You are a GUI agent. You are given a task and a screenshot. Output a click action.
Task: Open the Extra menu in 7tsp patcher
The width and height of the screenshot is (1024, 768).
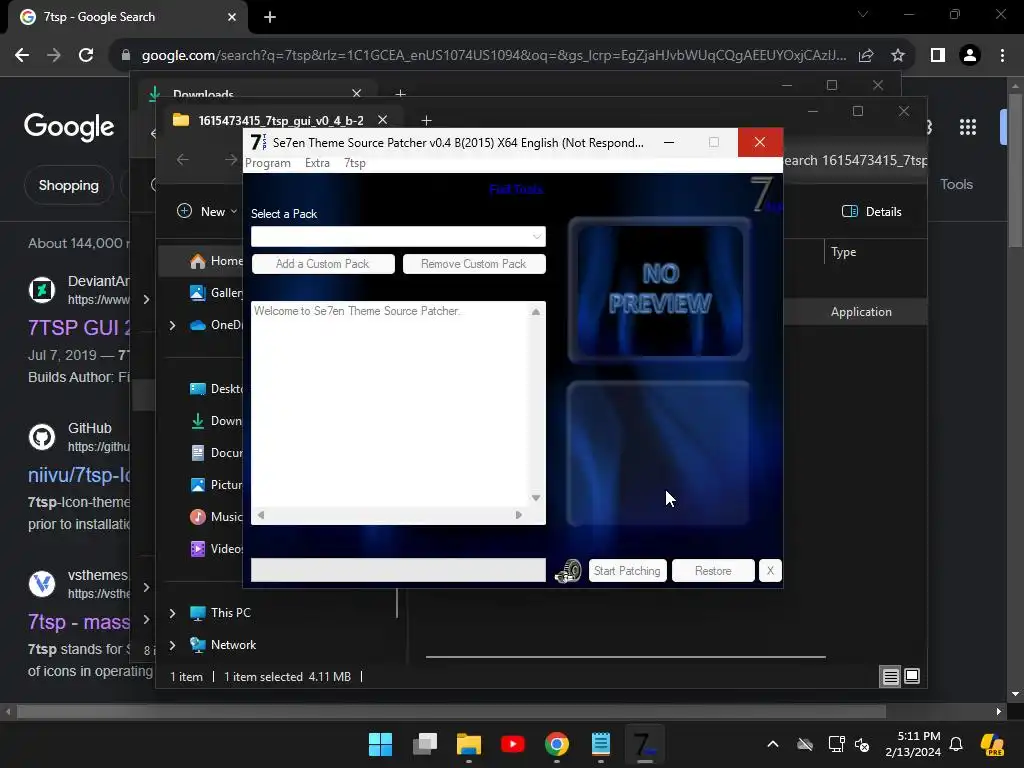[x=317, y=163]
